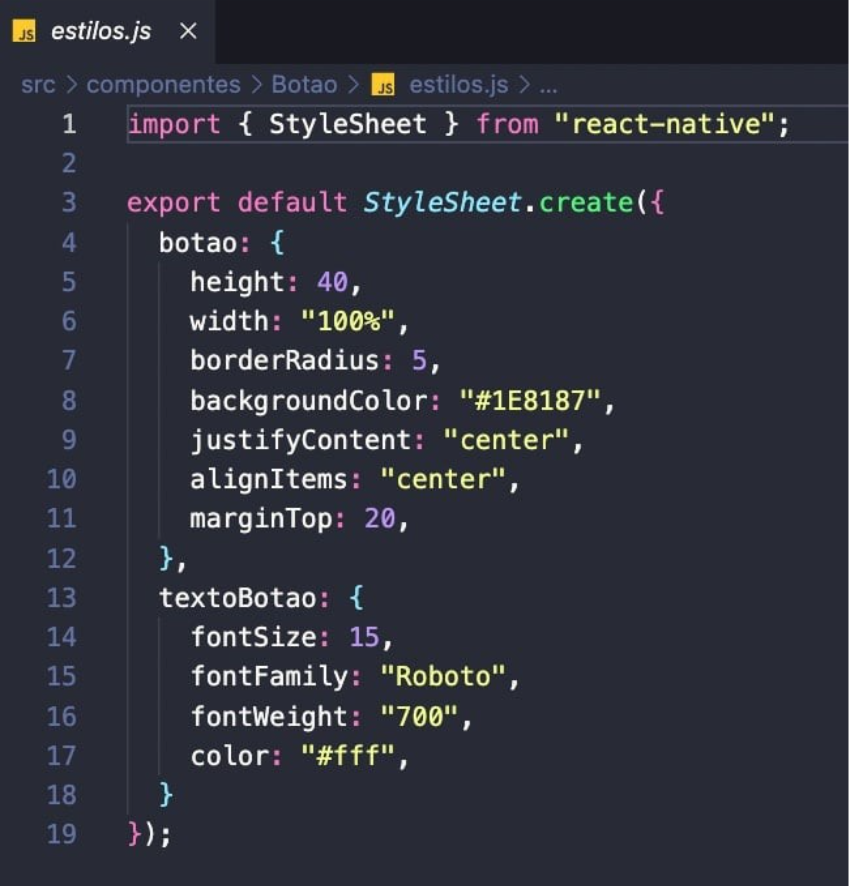Click line number 19 in the gutter

61,834
